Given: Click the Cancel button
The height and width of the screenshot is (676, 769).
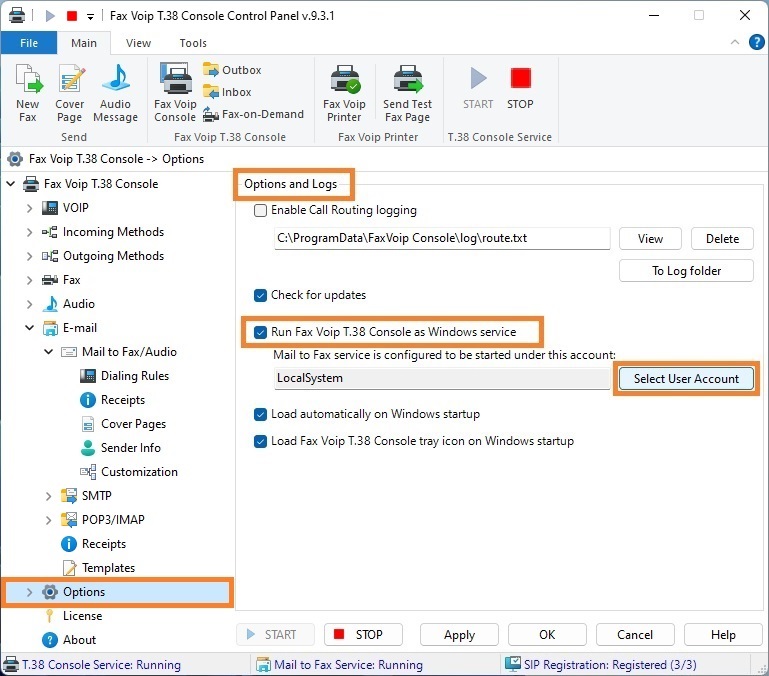Looking at the screenshot, I should (635, 635).
